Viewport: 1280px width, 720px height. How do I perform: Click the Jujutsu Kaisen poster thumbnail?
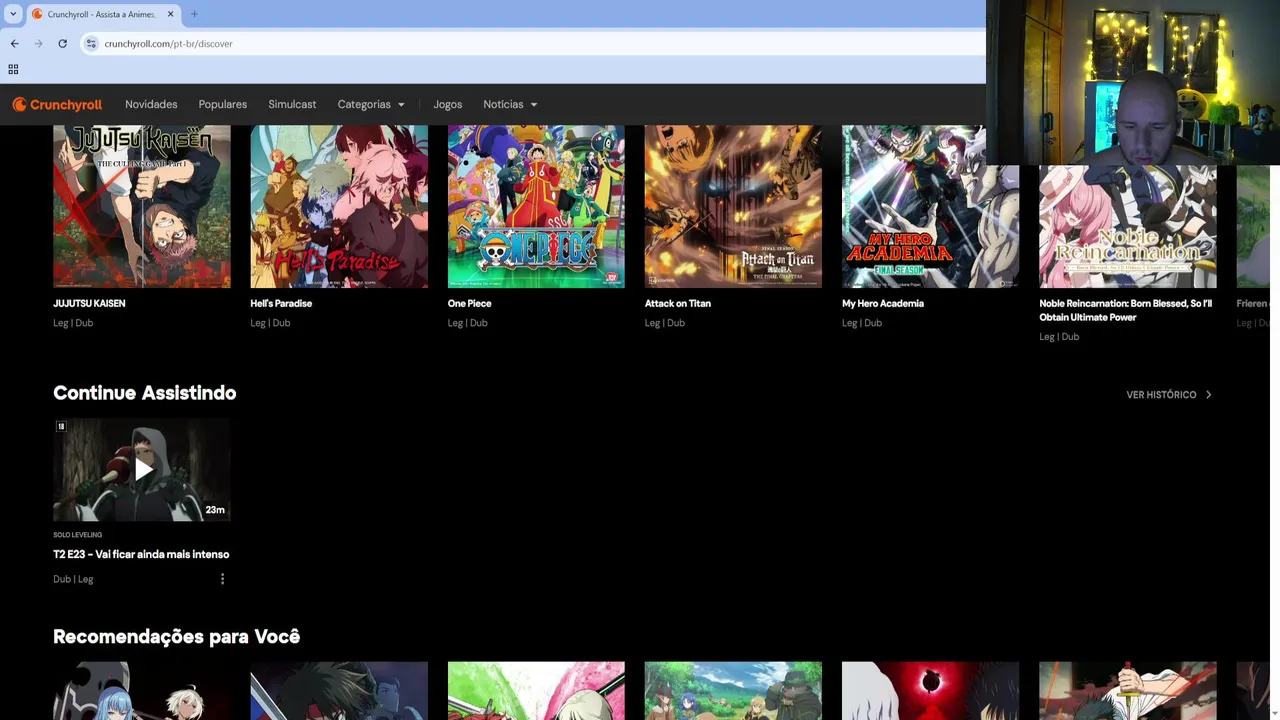tap(141, 206)
